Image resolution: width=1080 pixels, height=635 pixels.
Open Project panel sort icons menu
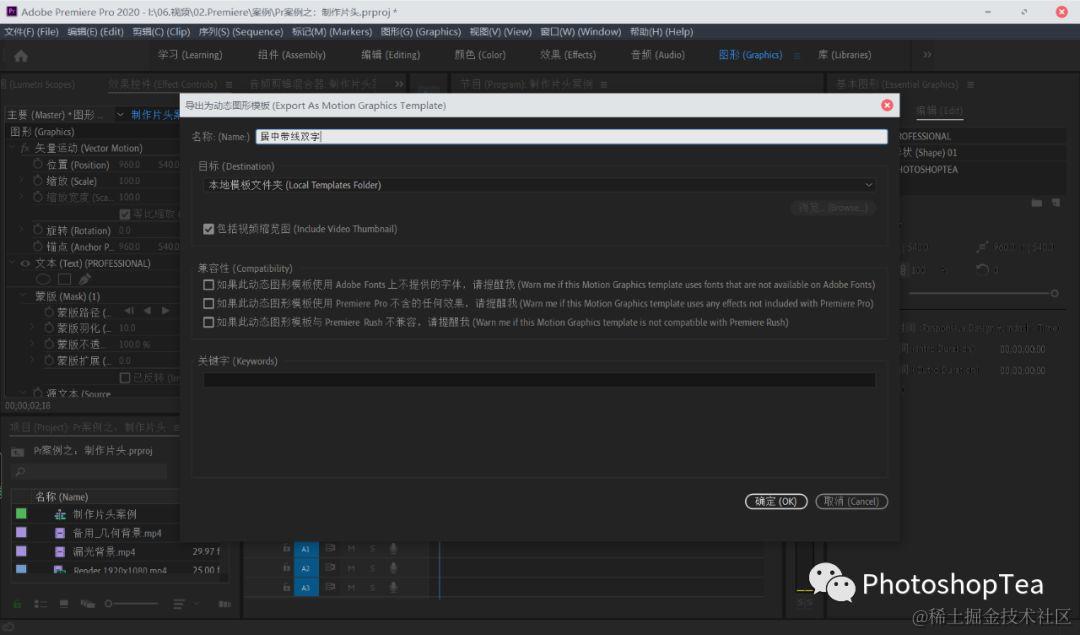click(178, 604)
